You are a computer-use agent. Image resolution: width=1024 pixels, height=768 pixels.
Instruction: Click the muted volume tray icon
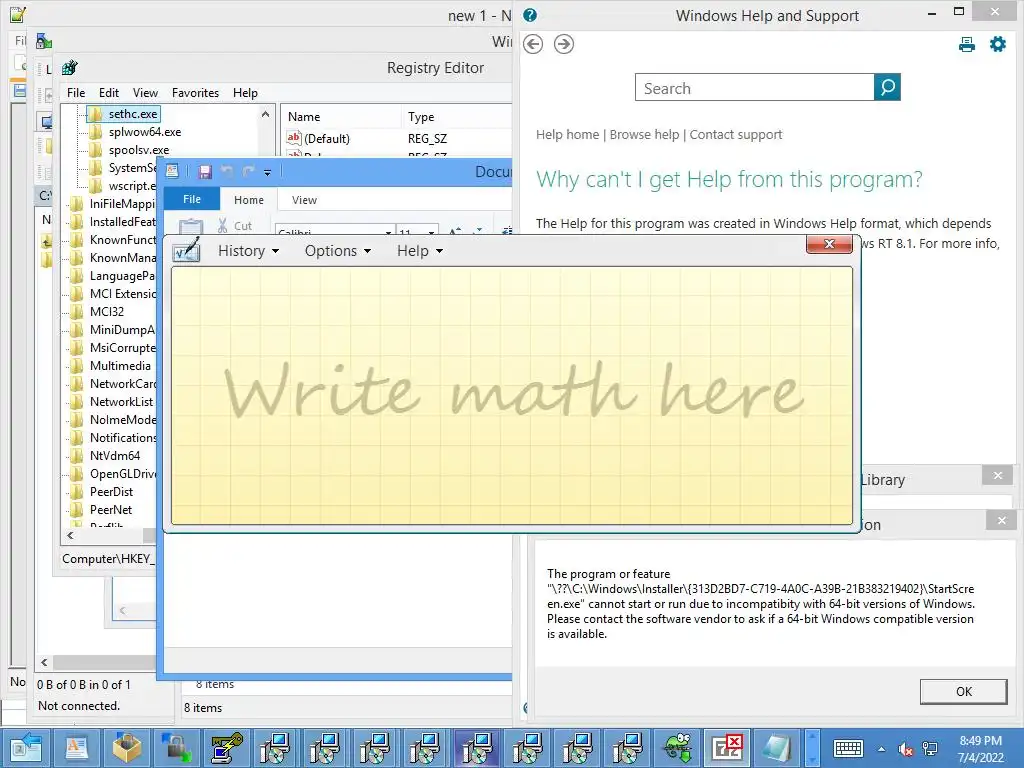pyautogui.click(x=906, y=749)
